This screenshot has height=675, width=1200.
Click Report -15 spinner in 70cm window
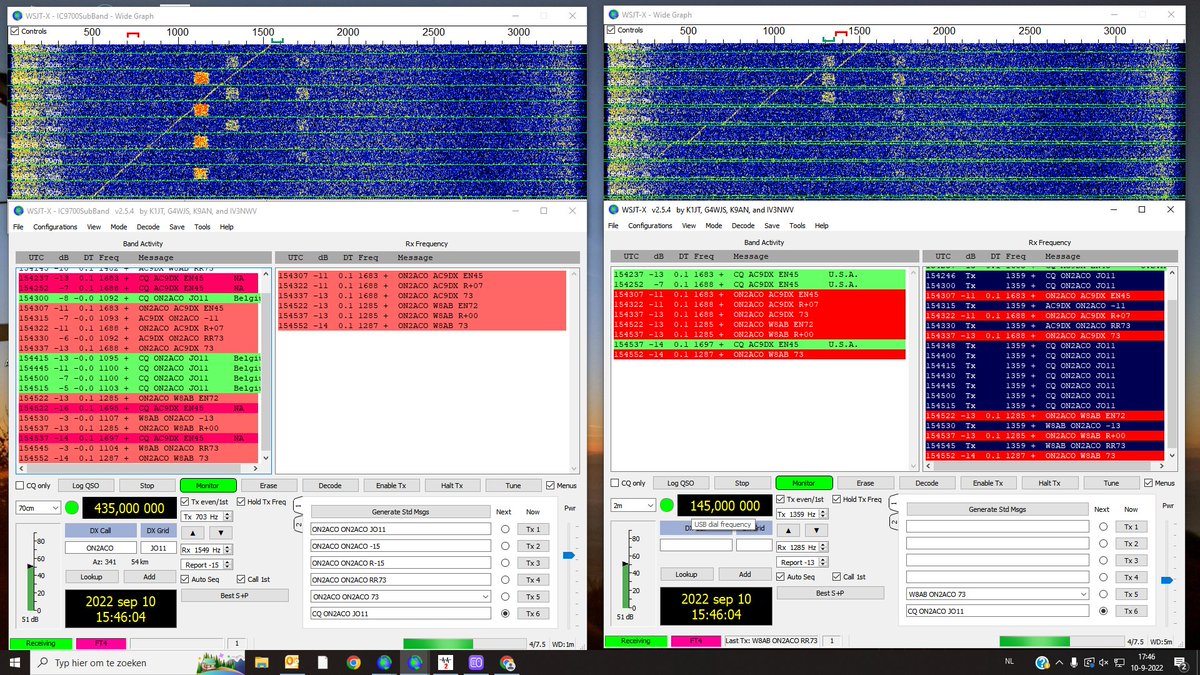pyautogui.click(x=207, y=564)
